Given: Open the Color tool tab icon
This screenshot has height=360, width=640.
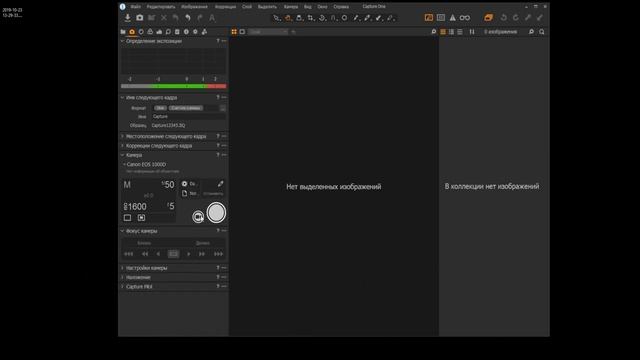Looking at the screenshot, I should pyautogui.click(x=150, y=32).
